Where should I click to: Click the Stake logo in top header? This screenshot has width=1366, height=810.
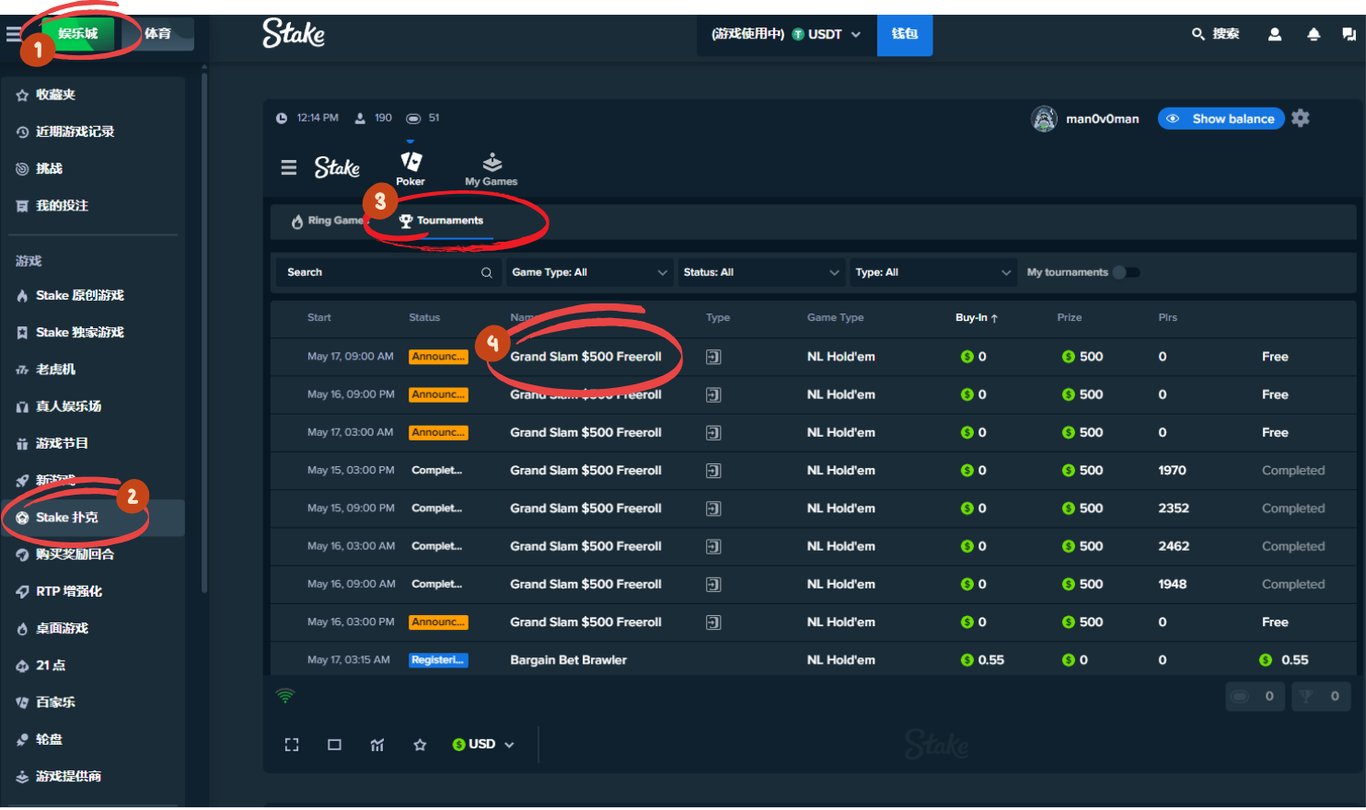pos(293,34)
